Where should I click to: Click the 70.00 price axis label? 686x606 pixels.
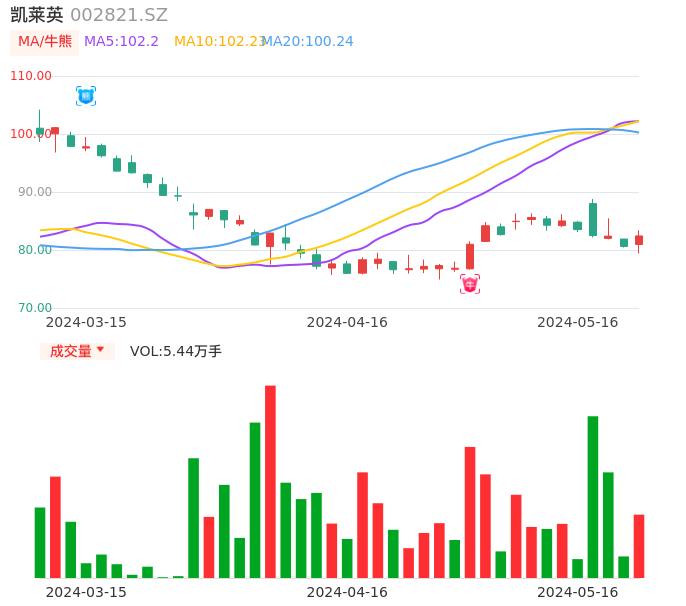pyautogui.click(x=31, y=308)
